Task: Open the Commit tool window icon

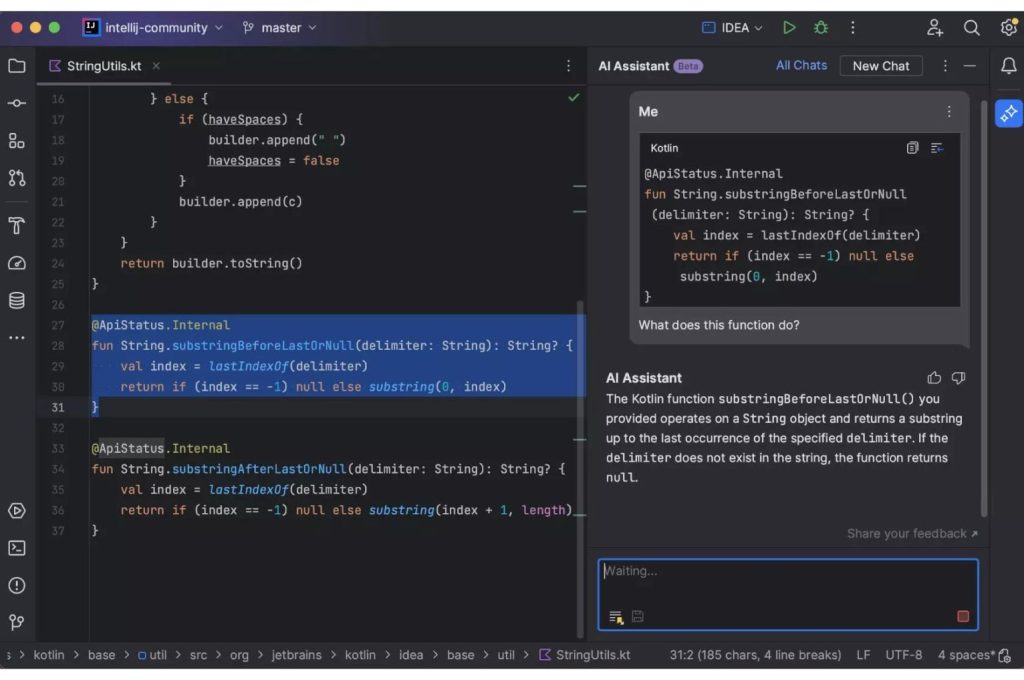Action: click(x=16, y=101)
